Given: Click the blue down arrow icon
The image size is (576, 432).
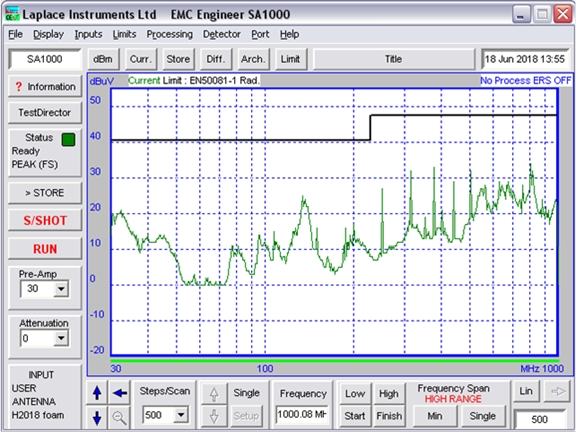Looking at the screenshot, I should click(97, 417).
